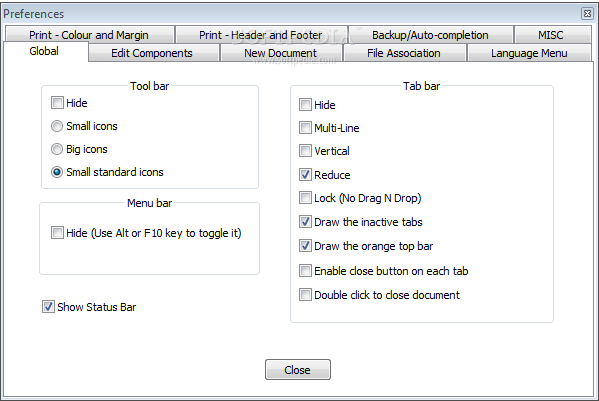Open the Language Menu tab
The image size is (599, 401).
pyautogui.click(x=529, y=53)
